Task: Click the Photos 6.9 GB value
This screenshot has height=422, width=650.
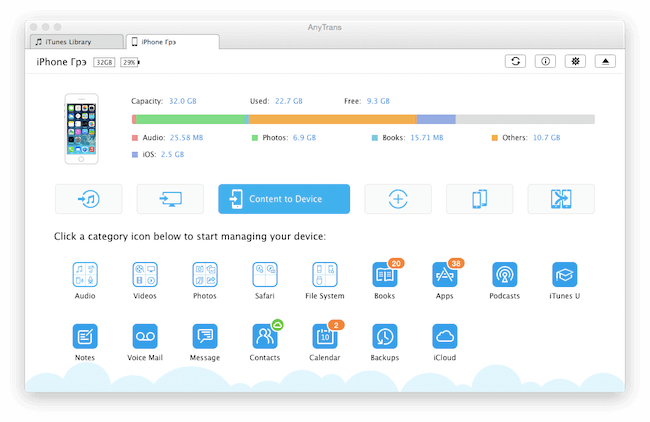Action: click(x=304, y=138)
